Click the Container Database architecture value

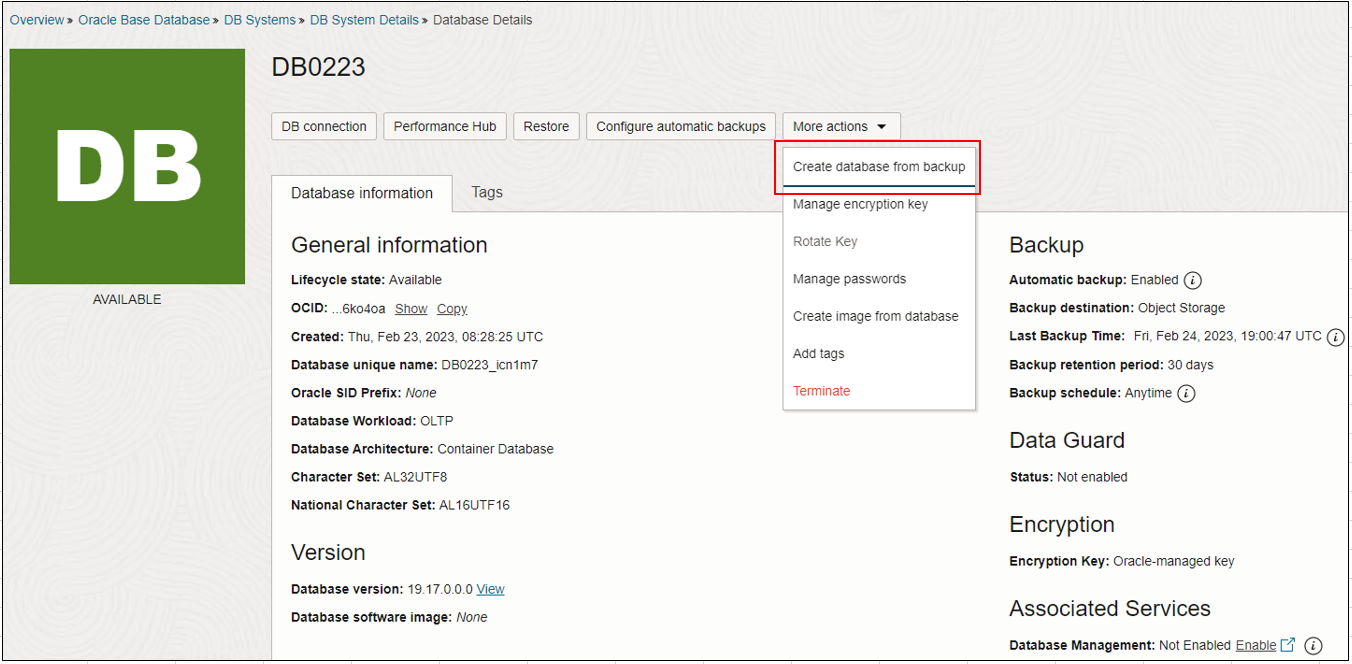click(495, 449)
